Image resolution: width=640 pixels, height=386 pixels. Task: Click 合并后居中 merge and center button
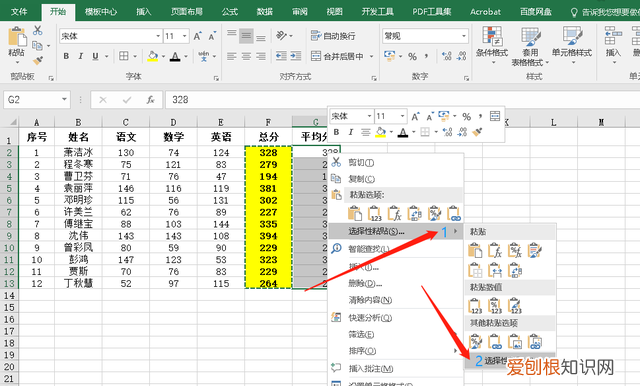pos(337,56)
